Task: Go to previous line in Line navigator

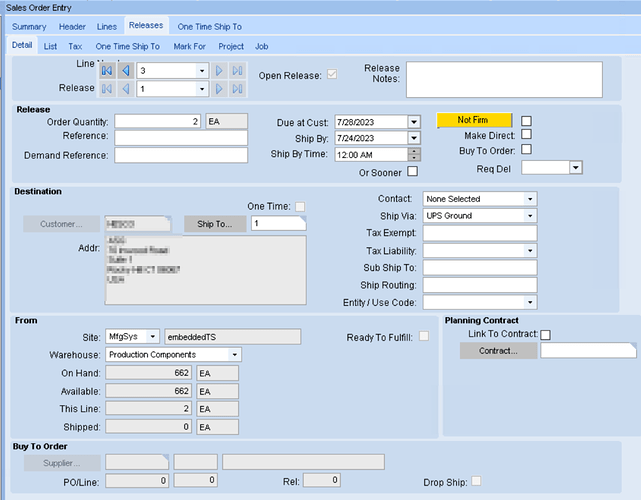Action: 126,71
